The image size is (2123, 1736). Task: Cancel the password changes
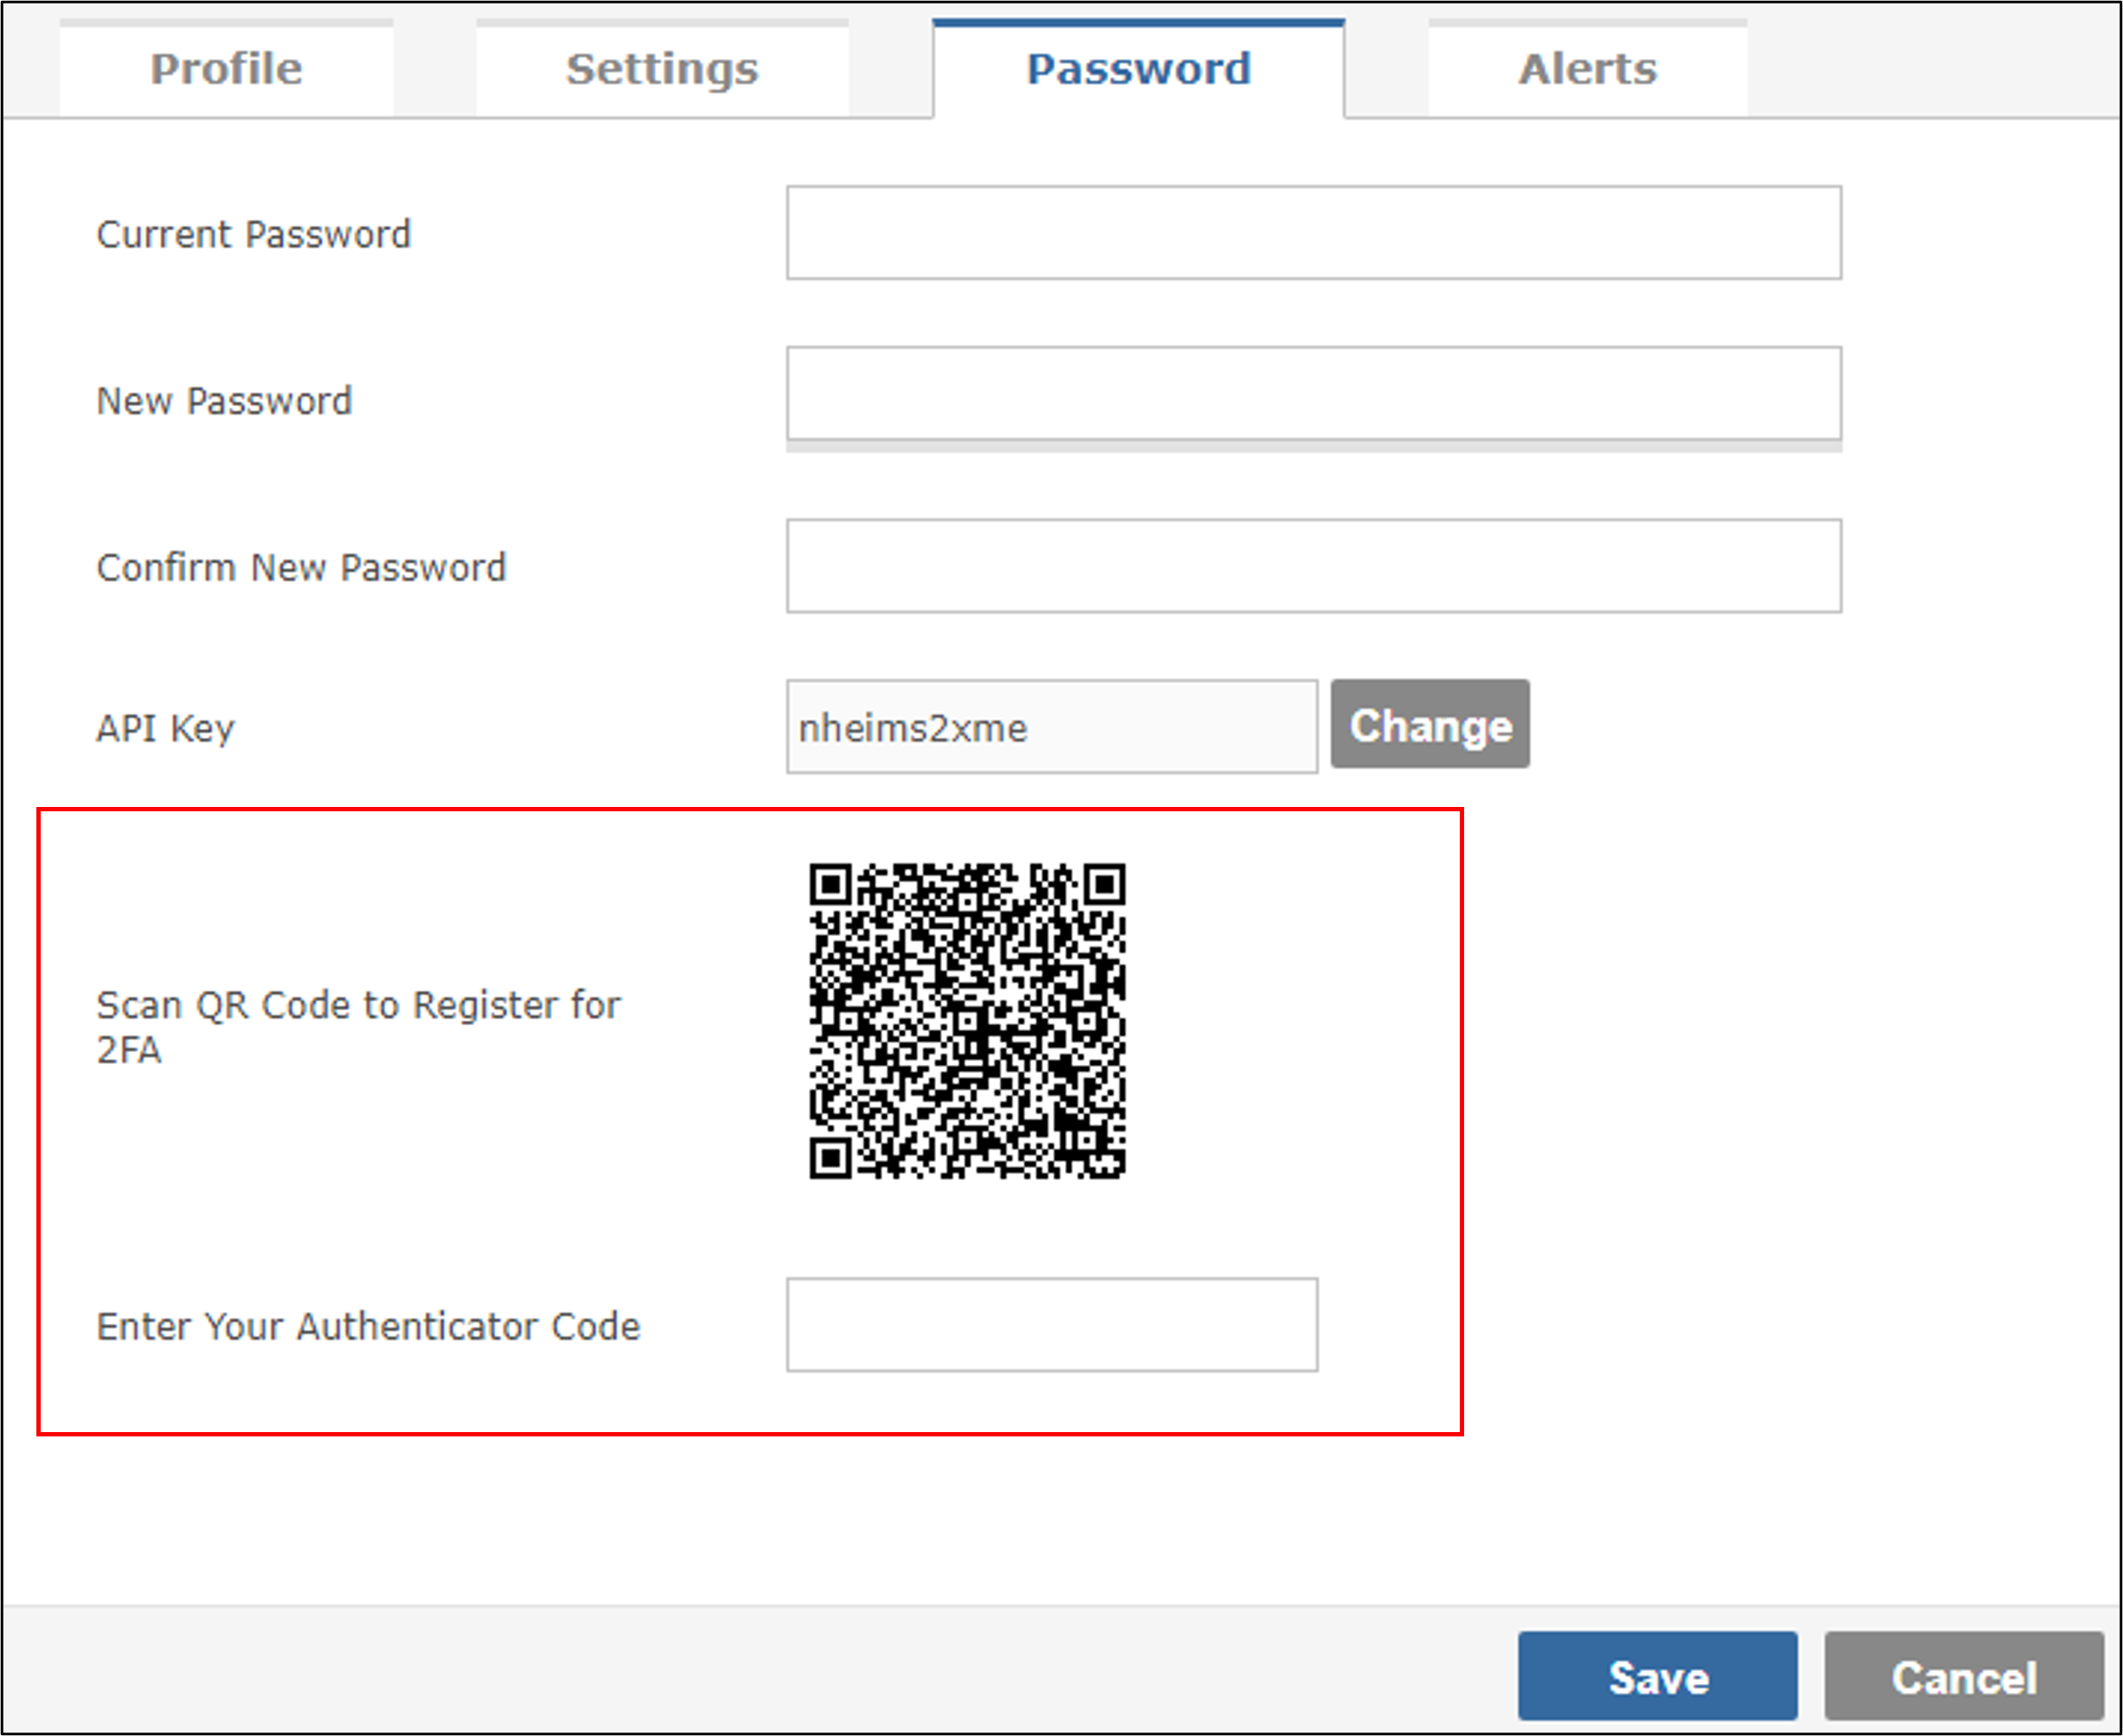tap(1964, 1676)
